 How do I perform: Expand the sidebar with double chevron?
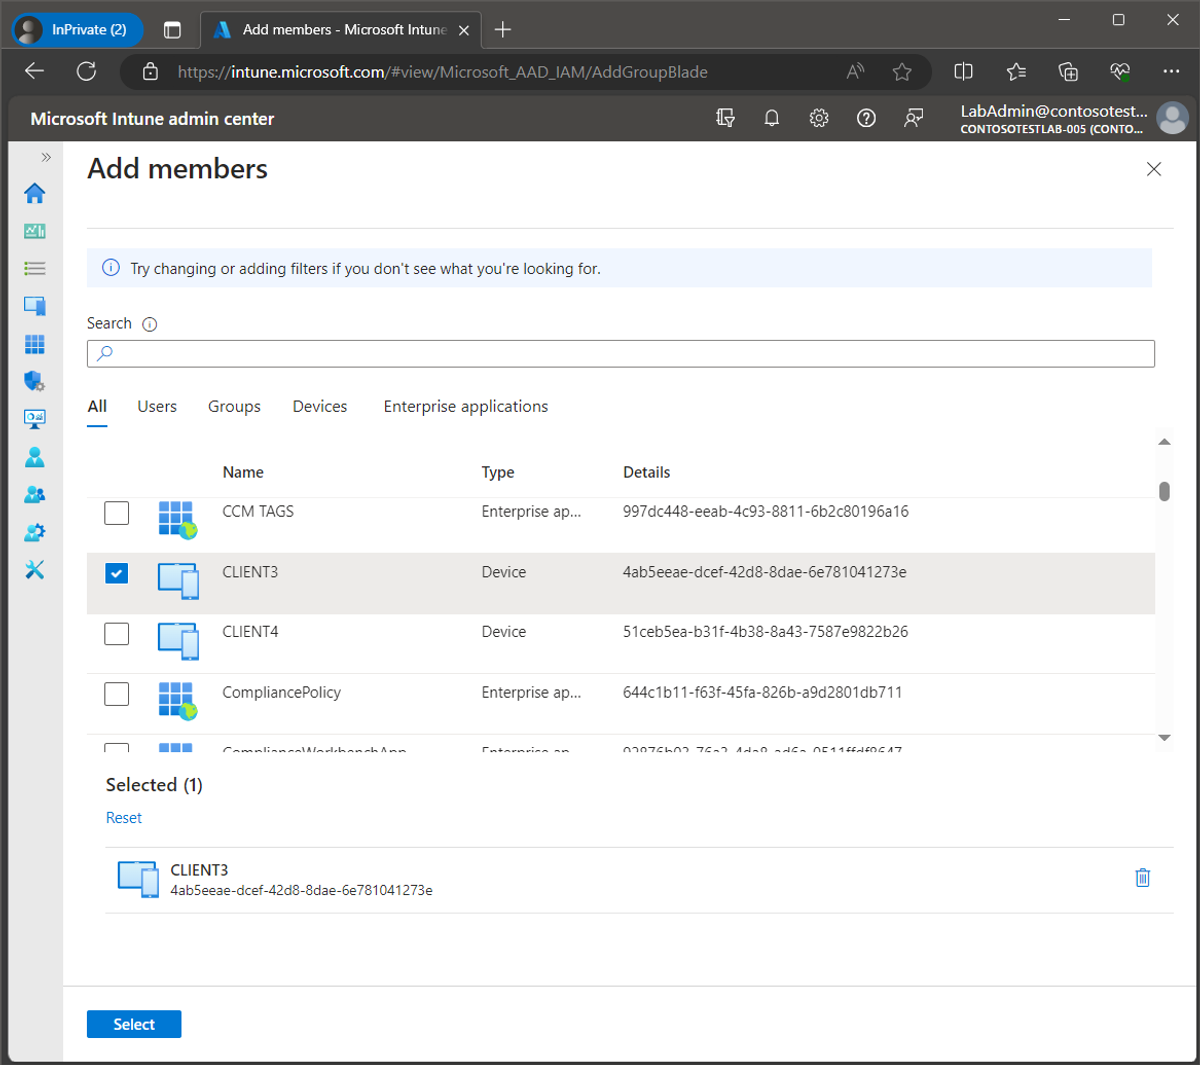coord(46,157)
